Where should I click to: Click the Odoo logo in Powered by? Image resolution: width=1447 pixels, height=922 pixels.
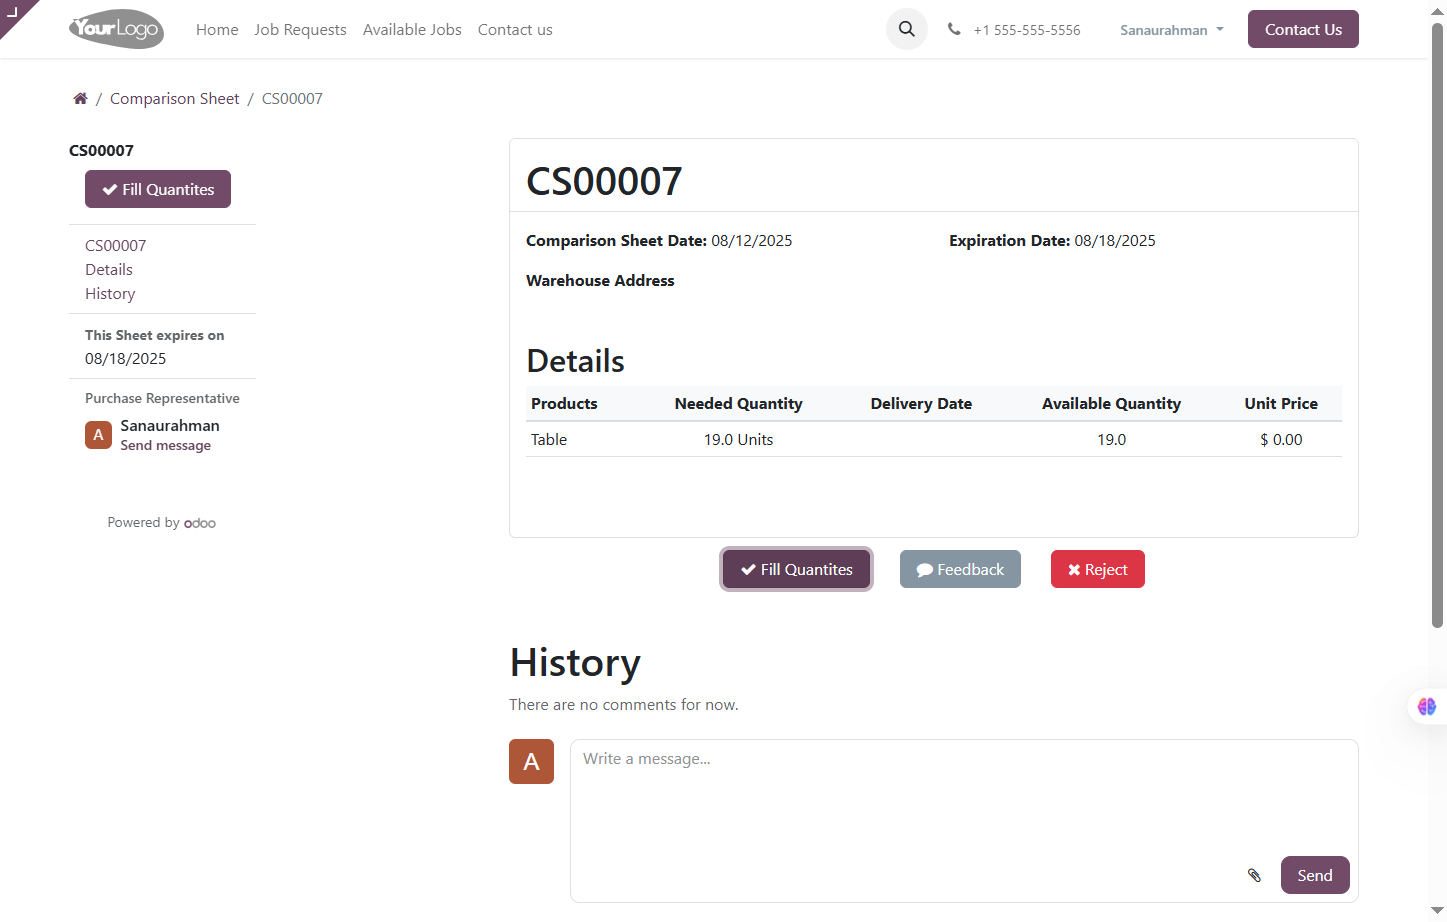tap(200, 523)
